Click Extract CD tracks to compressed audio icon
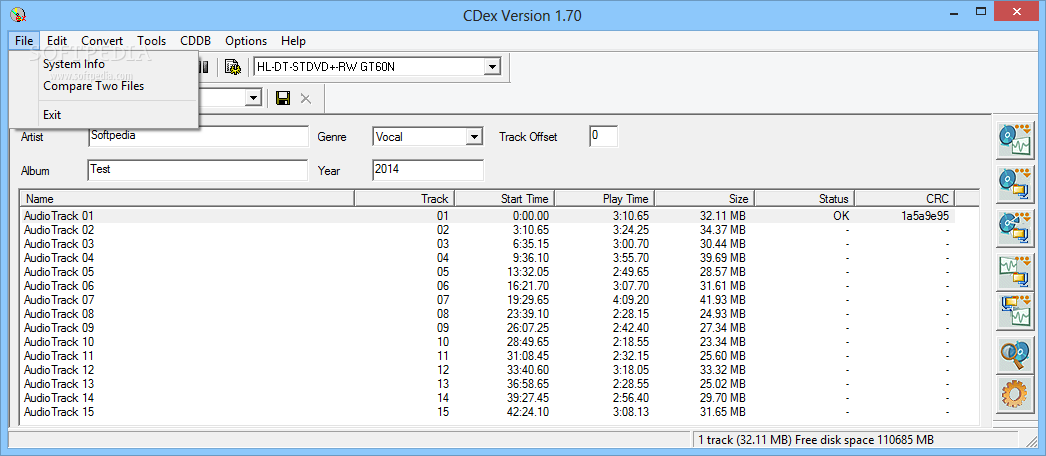Image resolution: width=1046 pixels, height=456 pixels. point(1015,184)
